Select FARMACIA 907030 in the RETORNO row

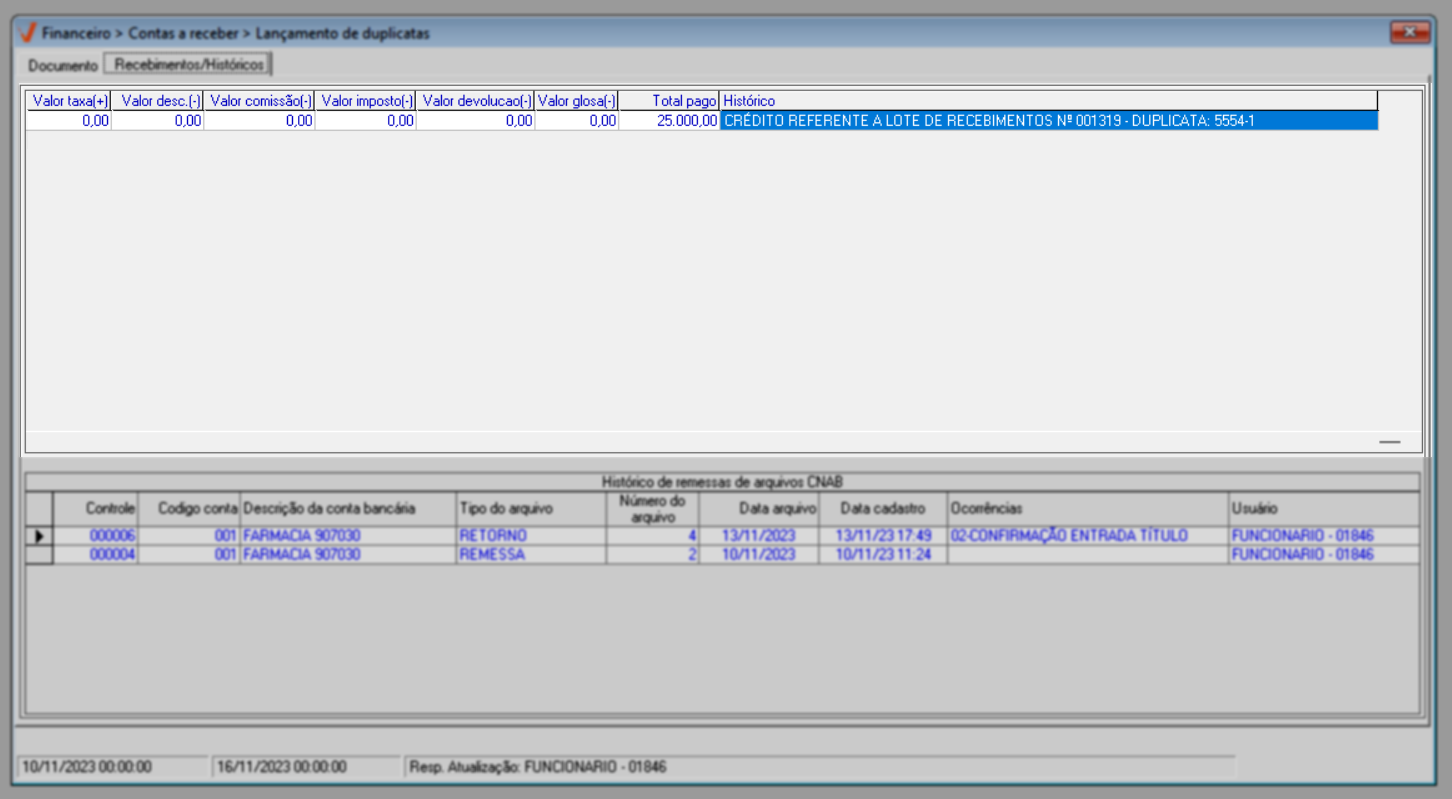click(x=349, y=536)
